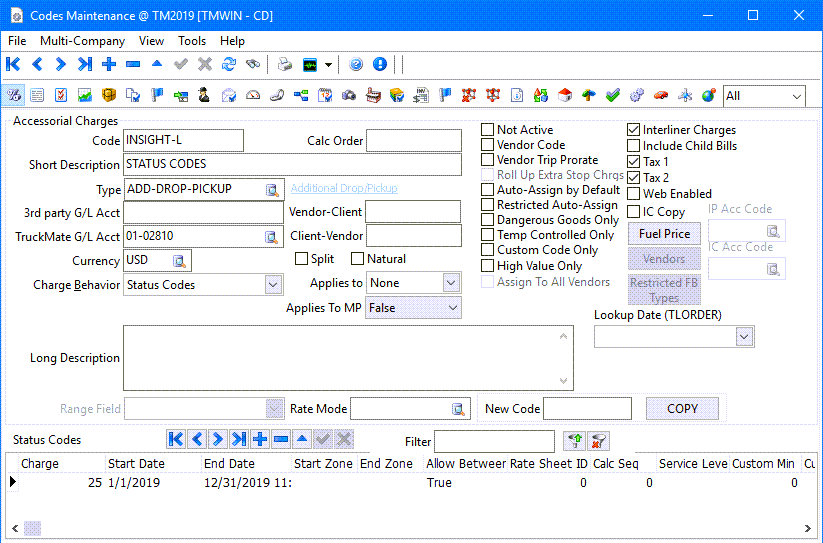Click in the Filter text field
The image size is (823, 543).
(494, 441)
